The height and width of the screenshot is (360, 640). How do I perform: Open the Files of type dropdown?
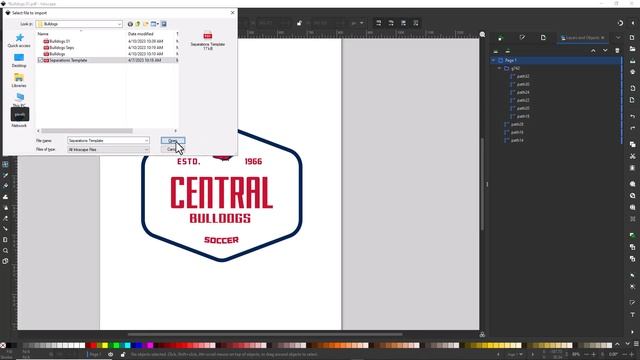(108, 150)
